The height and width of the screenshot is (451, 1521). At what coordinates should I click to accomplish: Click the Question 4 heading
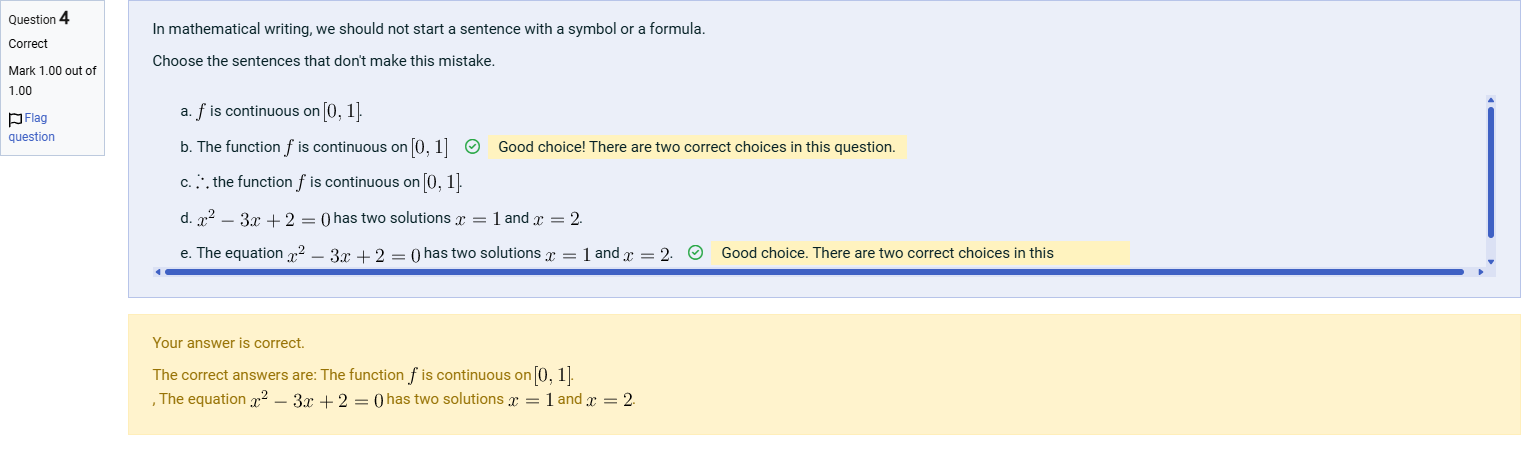[39, 19]
